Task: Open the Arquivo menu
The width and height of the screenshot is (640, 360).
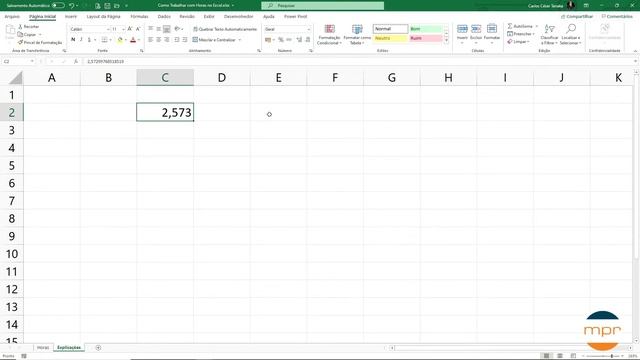Action: [x=12, y=16]
